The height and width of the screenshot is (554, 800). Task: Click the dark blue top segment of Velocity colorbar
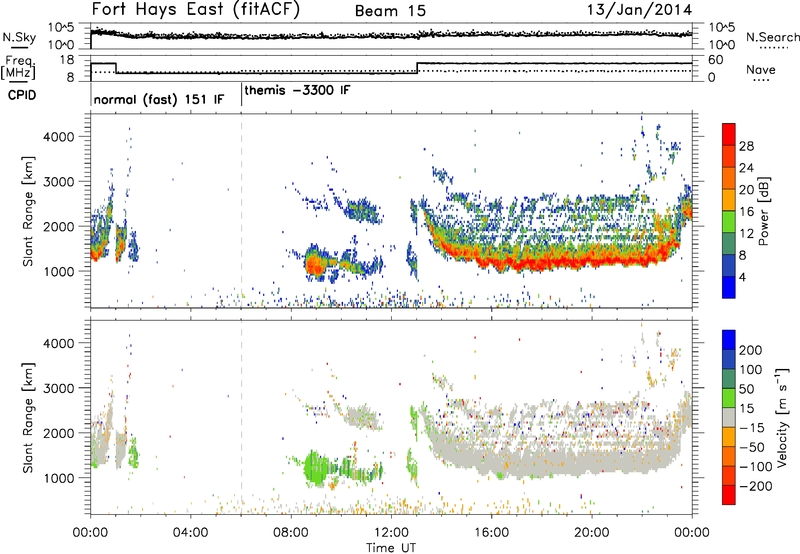[x=729, y=339]
